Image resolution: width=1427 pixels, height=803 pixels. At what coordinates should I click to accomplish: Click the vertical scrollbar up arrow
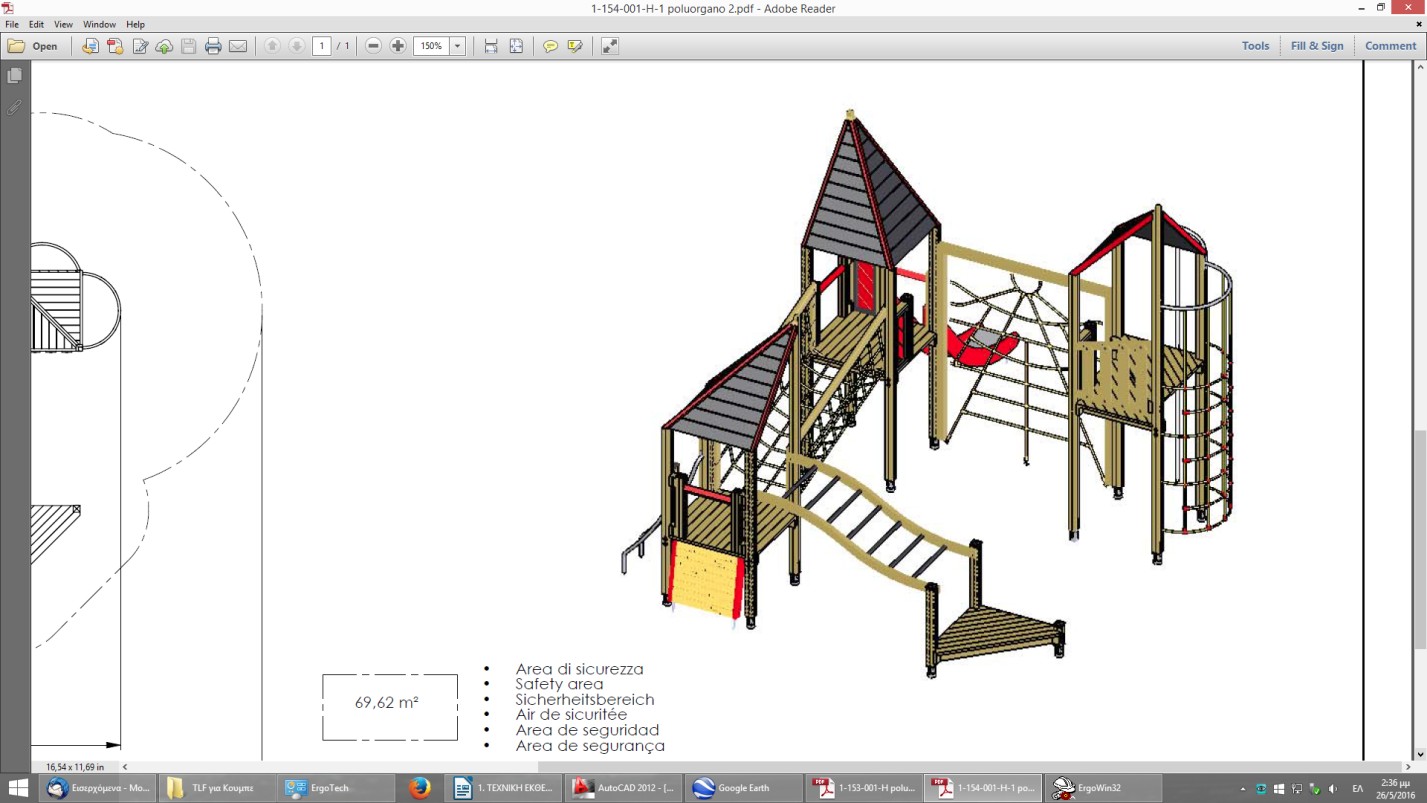click(x=1419, y=67)
